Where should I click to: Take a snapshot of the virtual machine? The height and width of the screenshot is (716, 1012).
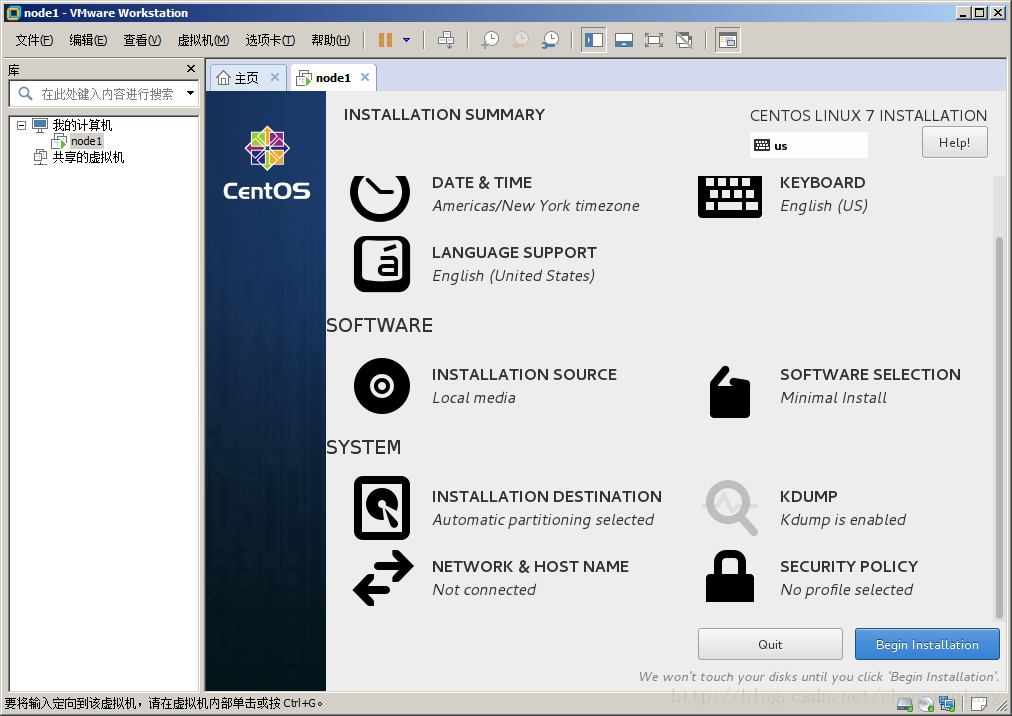pyautogui.click(x=490, y=40)
